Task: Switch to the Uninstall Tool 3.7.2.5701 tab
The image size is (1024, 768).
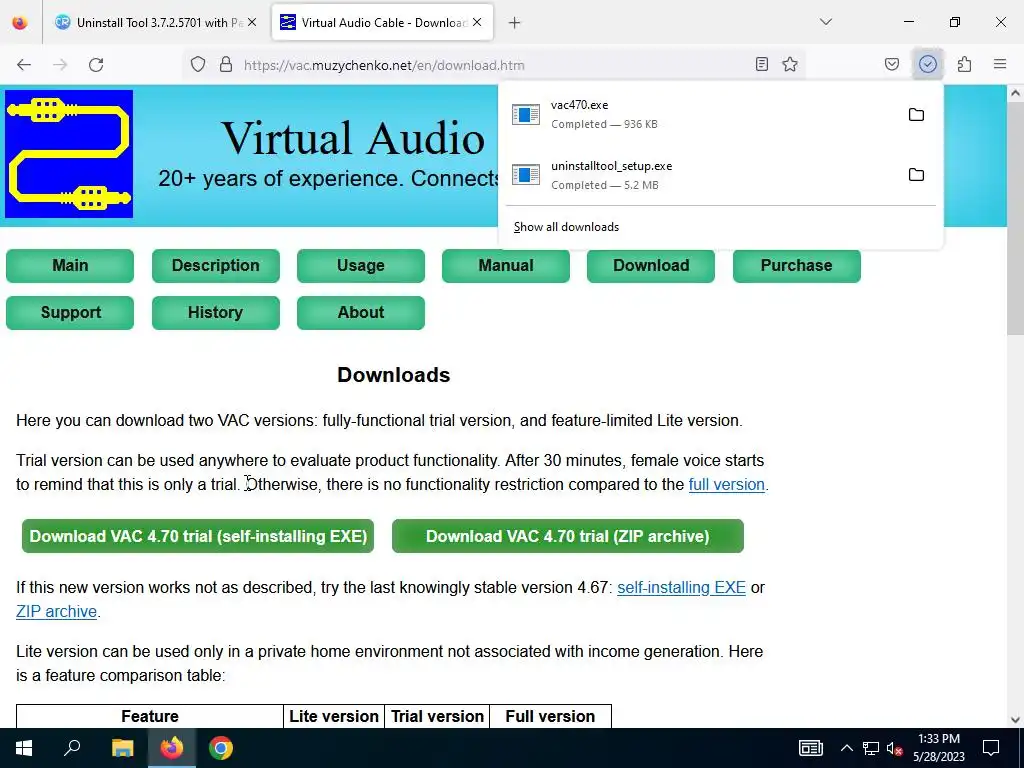Action: 155,23
